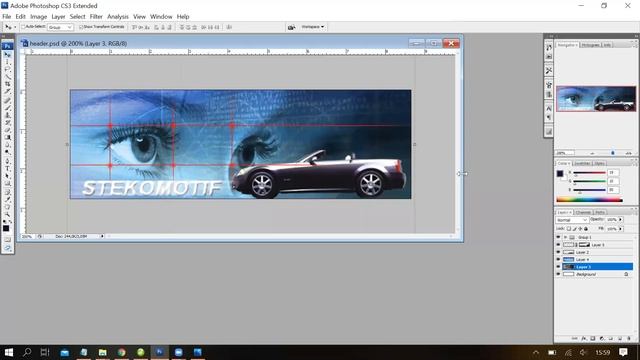The image size is (640, 360).
Task: Select the Gradient tool
Action: [x=7, y=138]
